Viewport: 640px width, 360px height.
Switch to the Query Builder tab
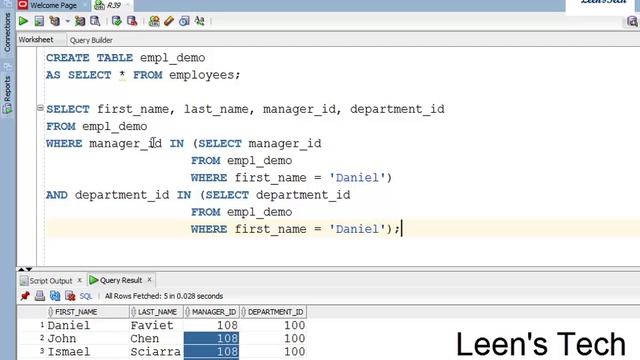click(x=91, y=40)
